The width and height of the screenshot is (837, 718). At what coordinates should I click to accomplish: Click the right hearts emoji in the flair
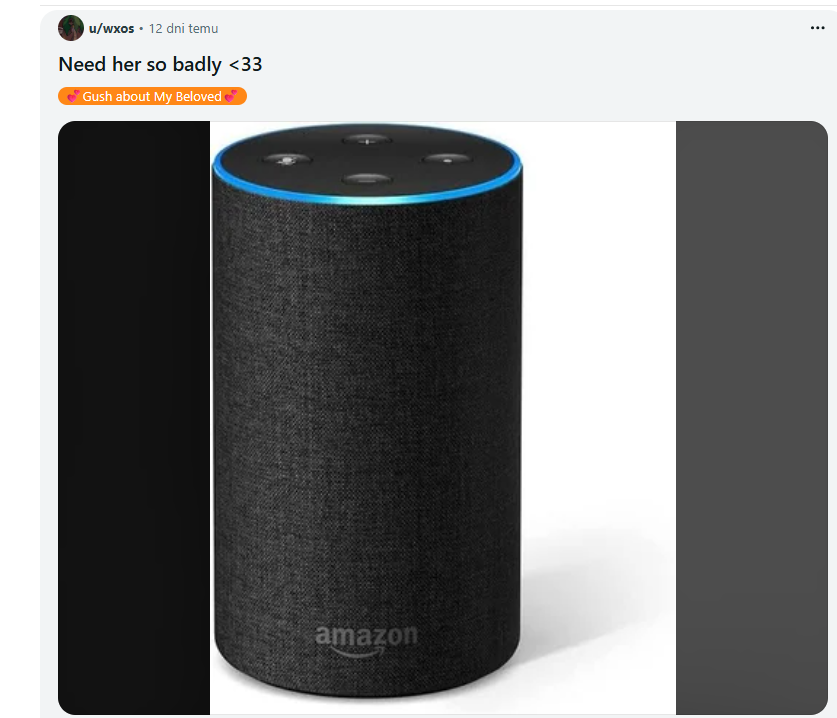[x=231, y=96]
